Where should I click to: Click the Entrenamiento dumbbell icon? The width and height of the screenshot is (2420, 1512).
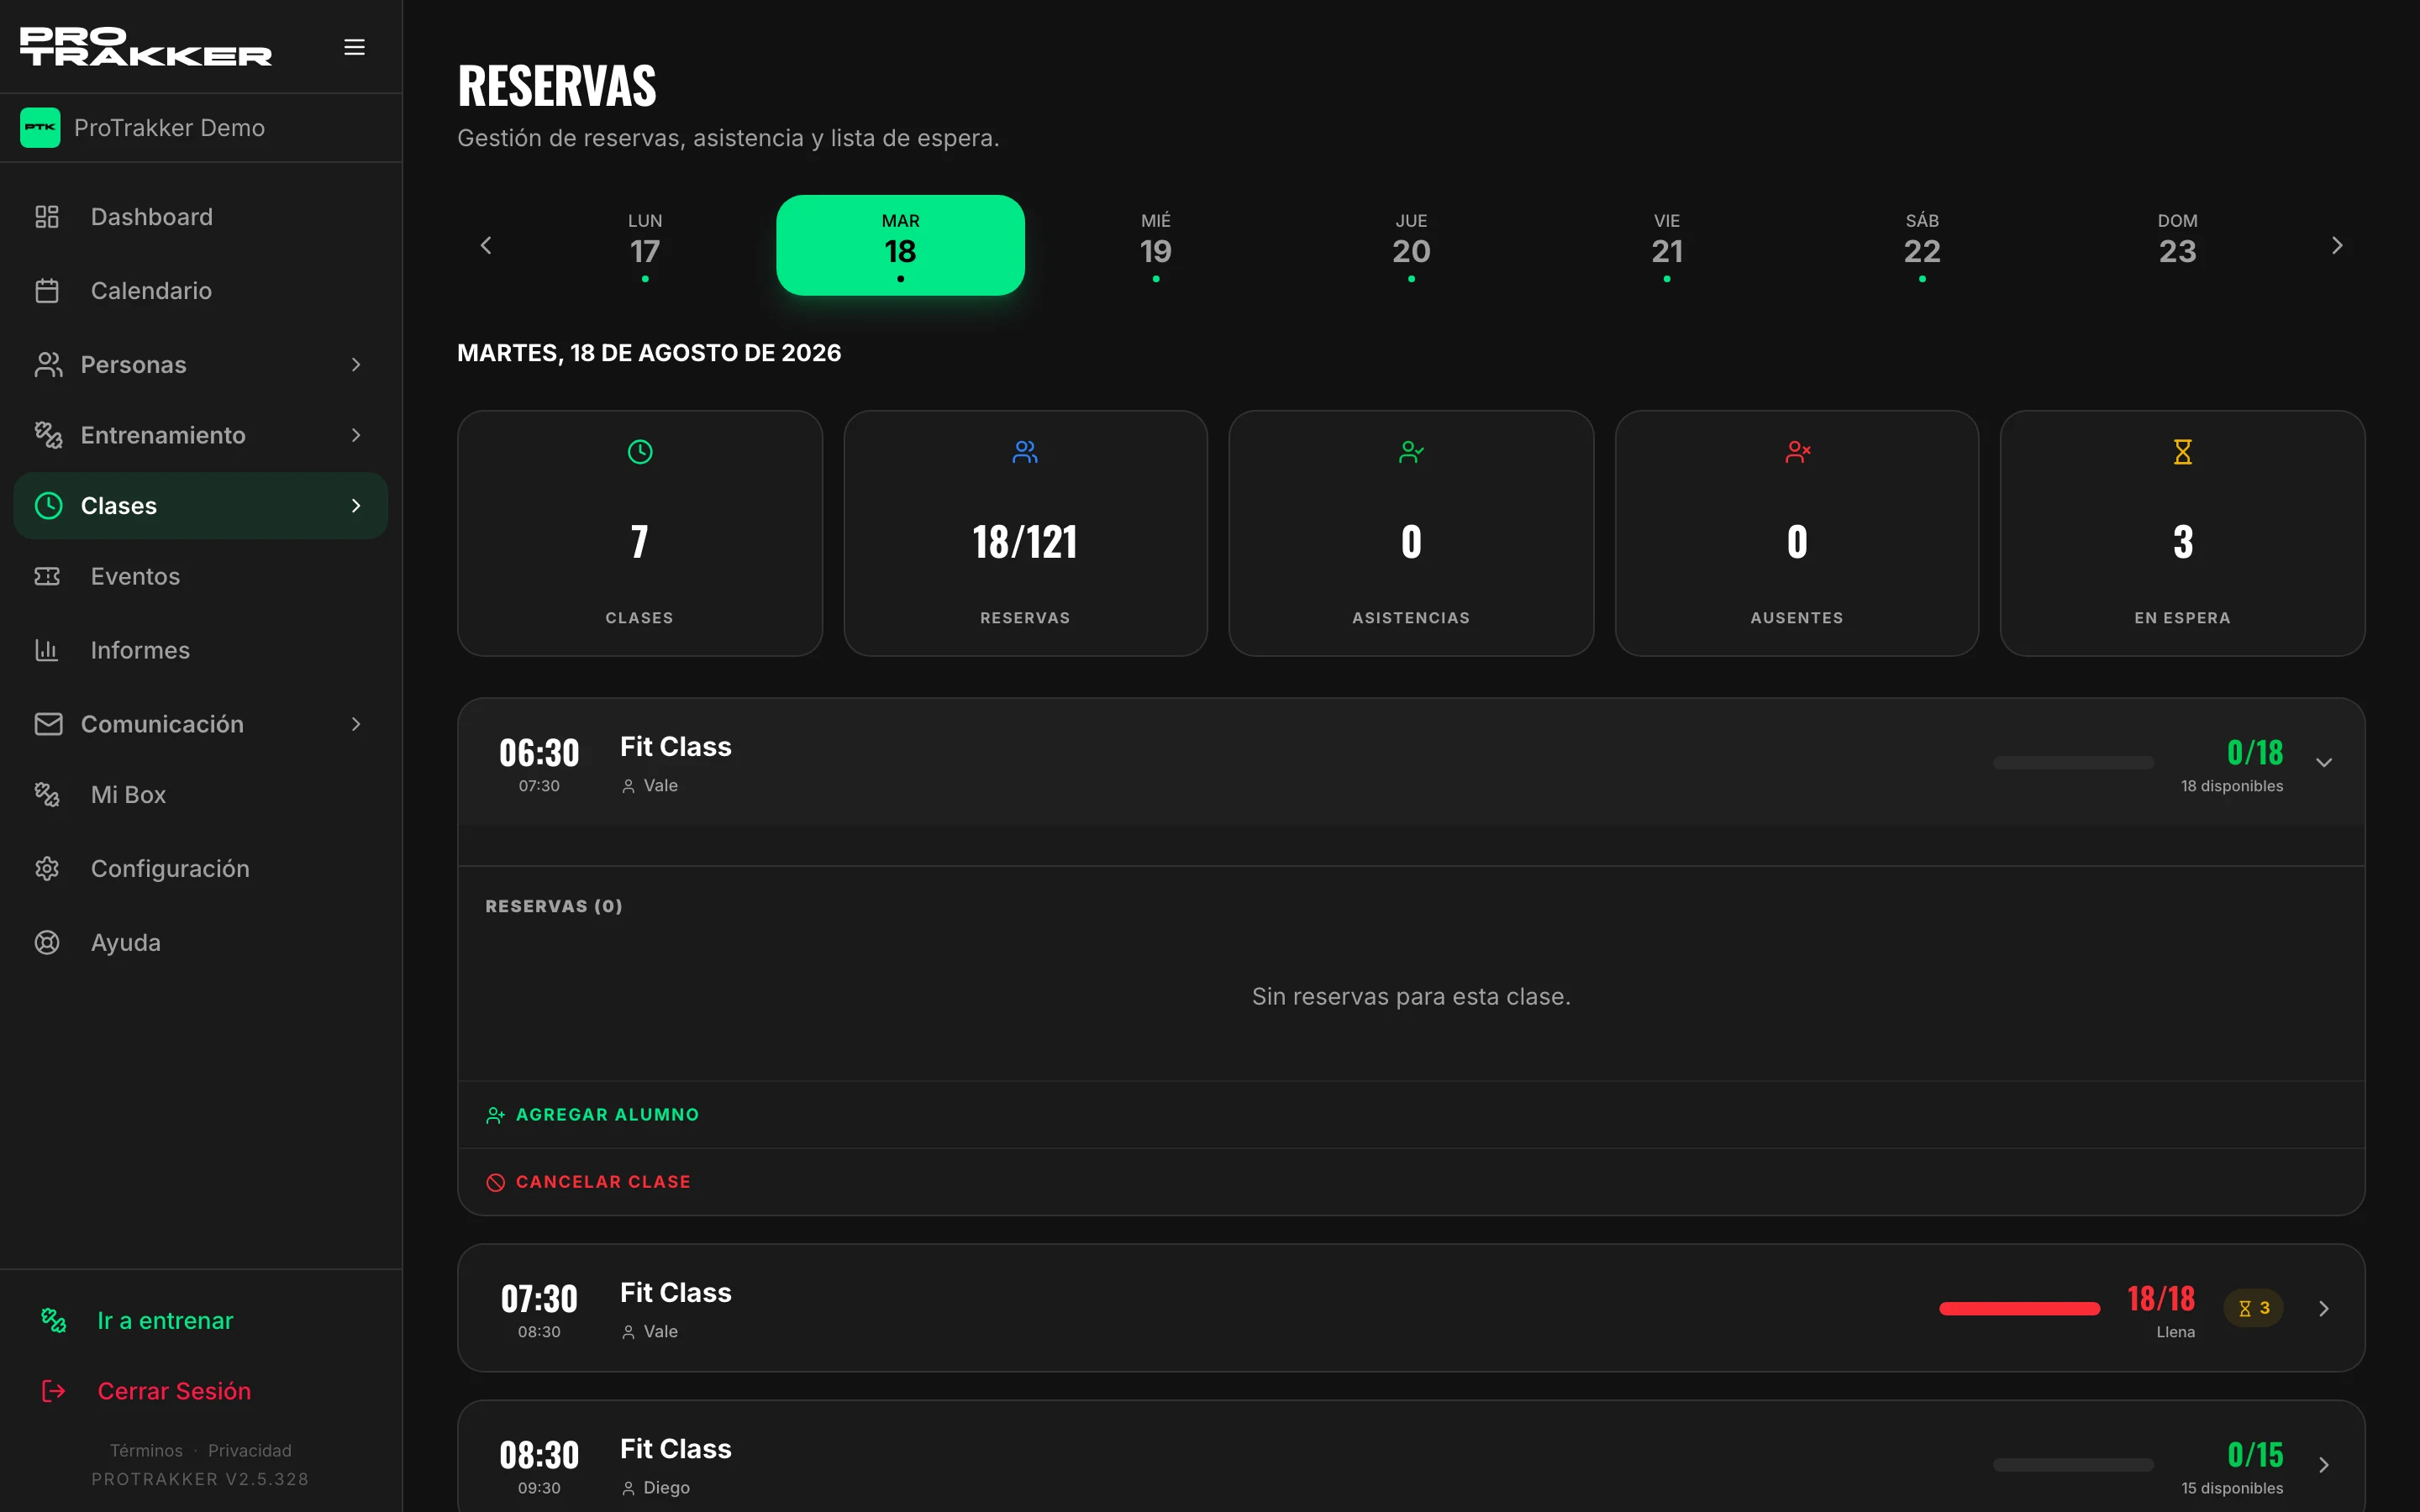pyautogui.click(x=48, y=435)
